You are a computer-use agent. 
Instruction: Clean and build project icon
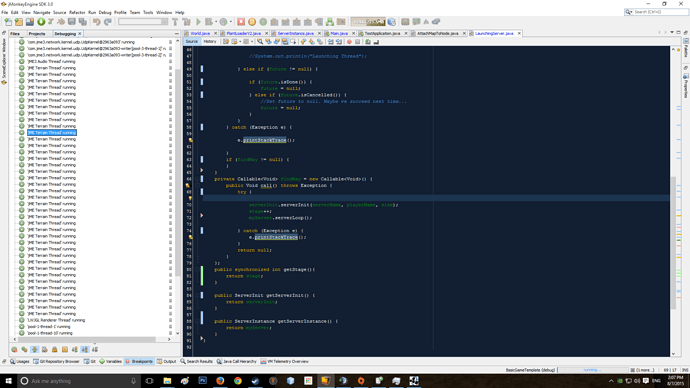186,22
